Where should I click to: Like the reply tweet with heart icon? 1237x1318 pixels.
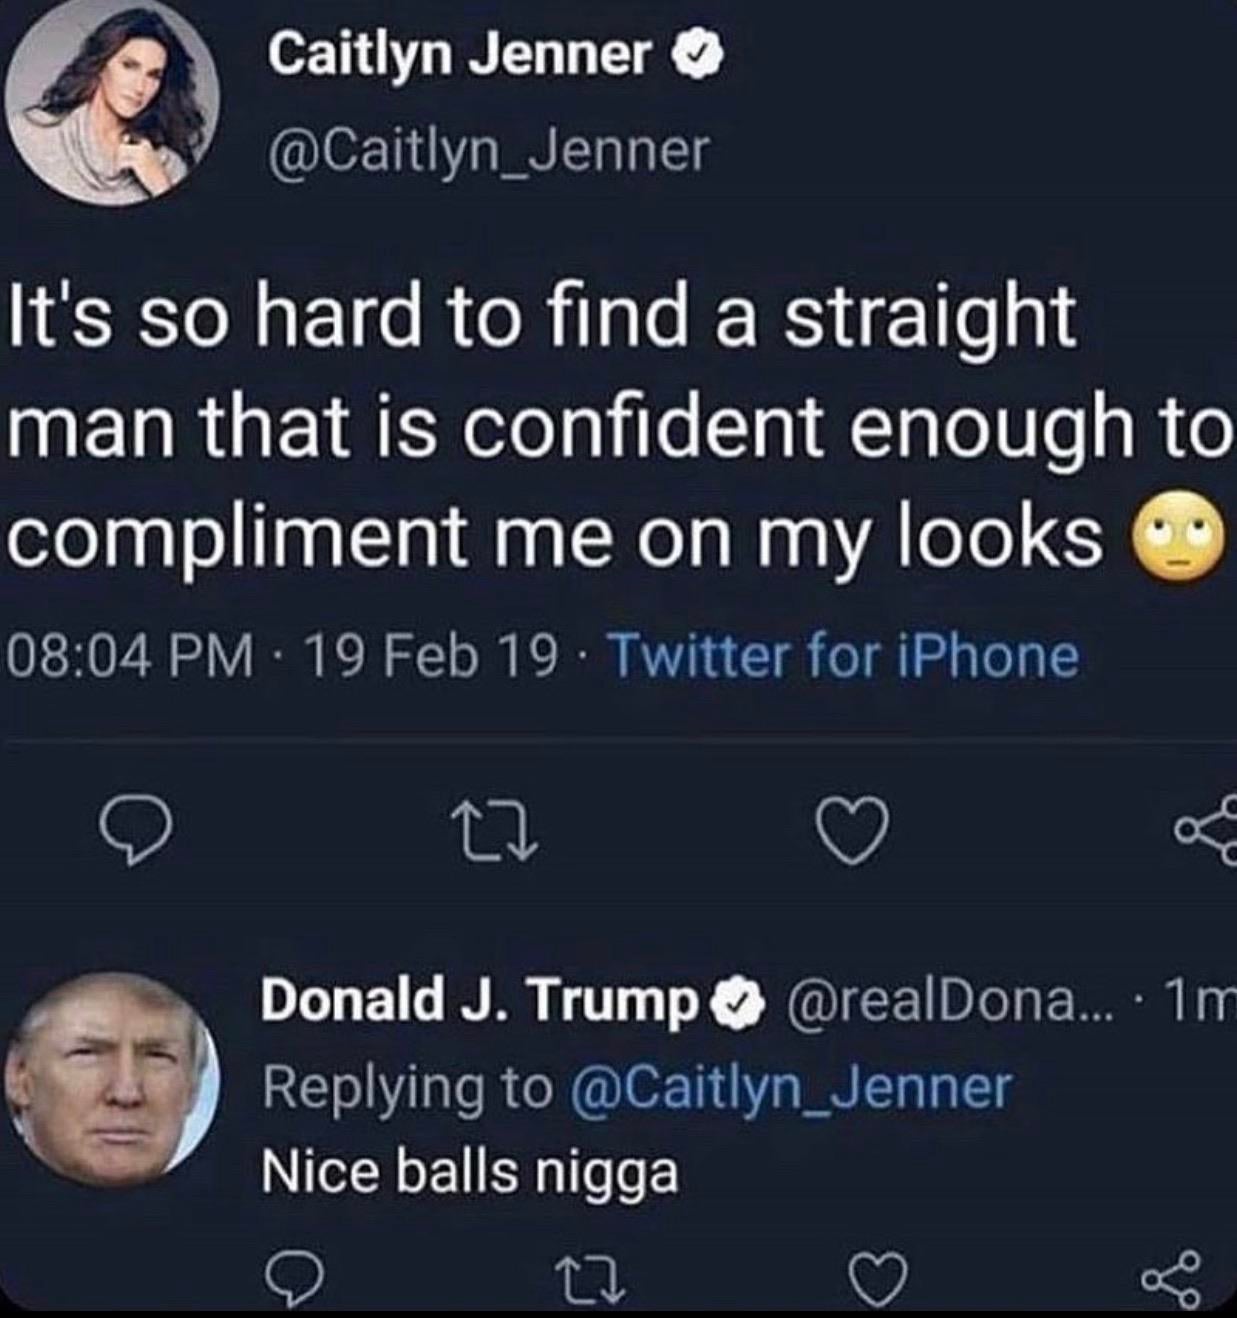point(880,1278)
